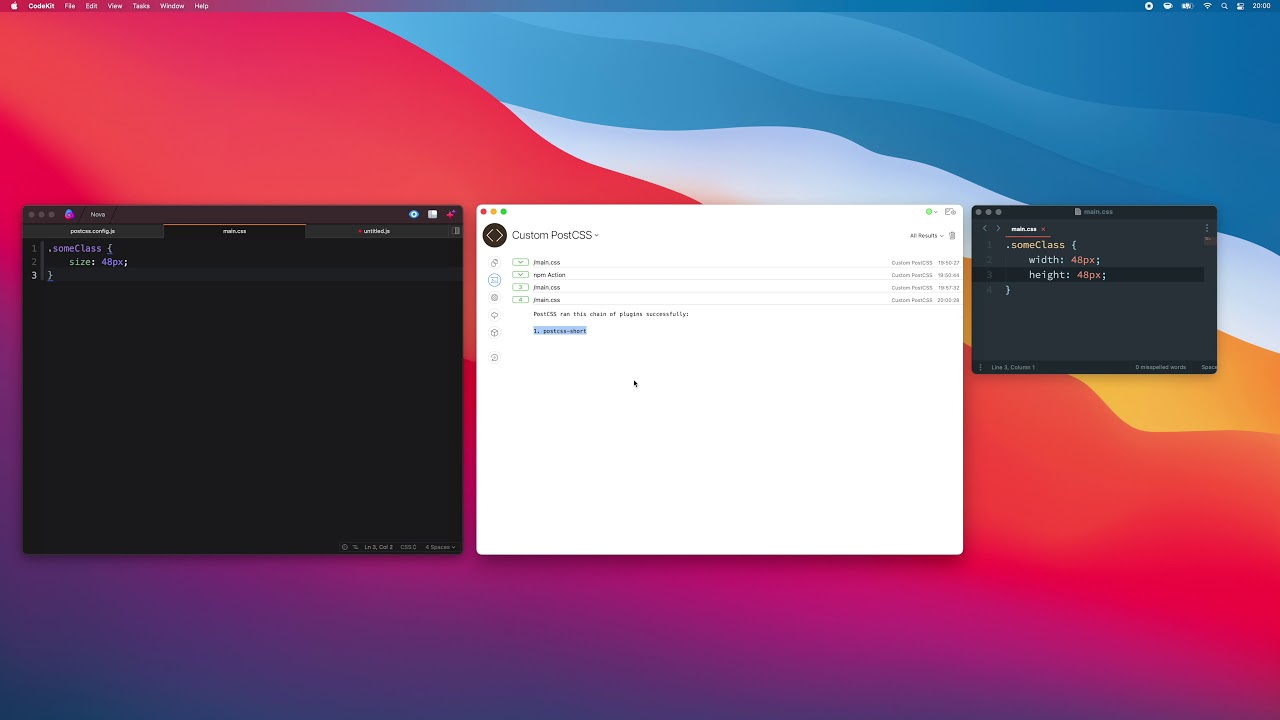Open the 4 Spaces indentation menu in Nova
The image size is (1280, 720).
(x=440, y=547)
